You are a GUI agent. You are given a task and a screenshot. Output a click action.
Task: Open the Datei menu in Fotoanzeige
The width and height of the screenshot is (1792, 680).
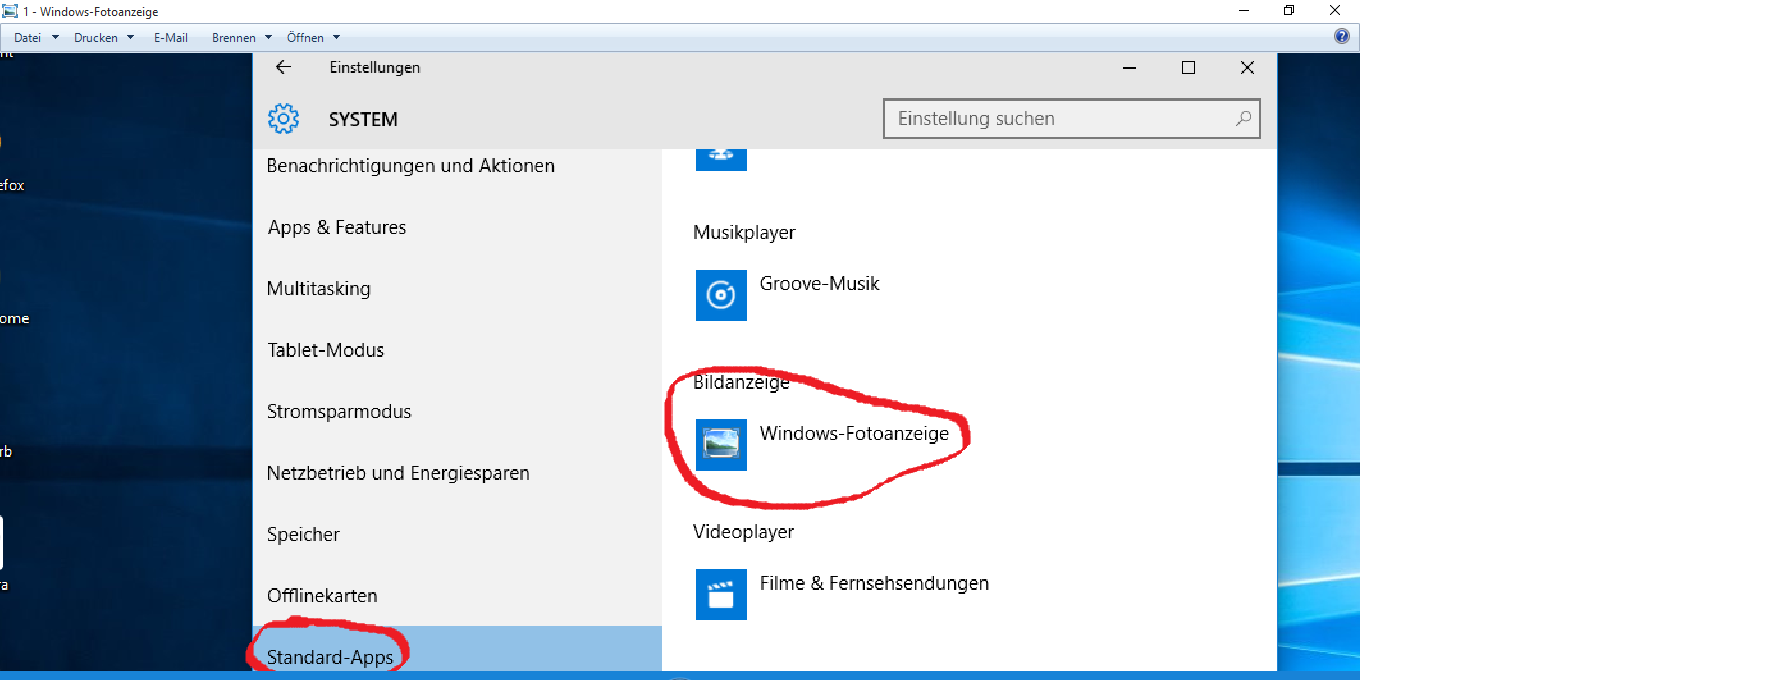click(x=27, y=38)
